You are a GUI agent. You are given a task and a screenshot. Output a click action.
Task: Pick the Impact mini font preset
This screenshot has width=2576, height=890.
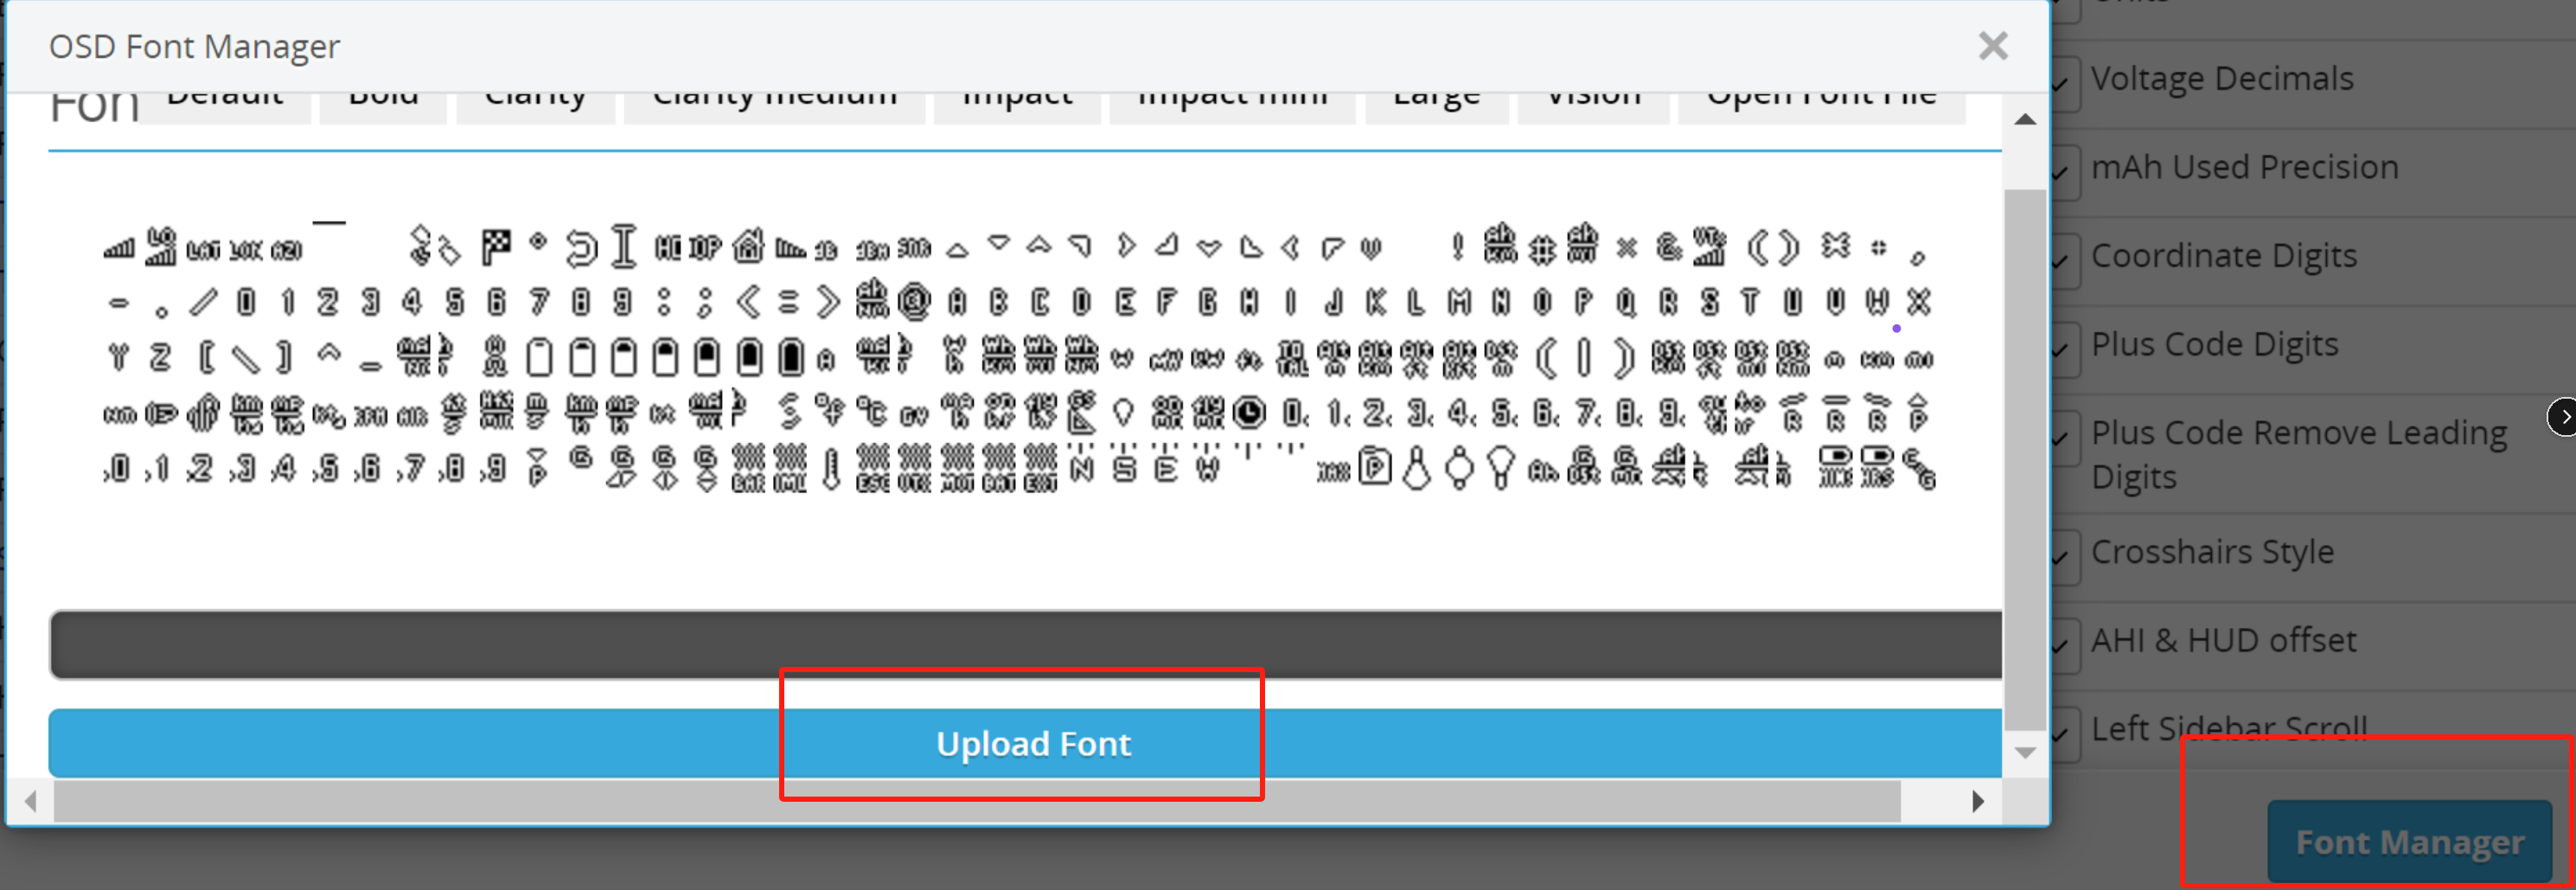(1232, 107)
